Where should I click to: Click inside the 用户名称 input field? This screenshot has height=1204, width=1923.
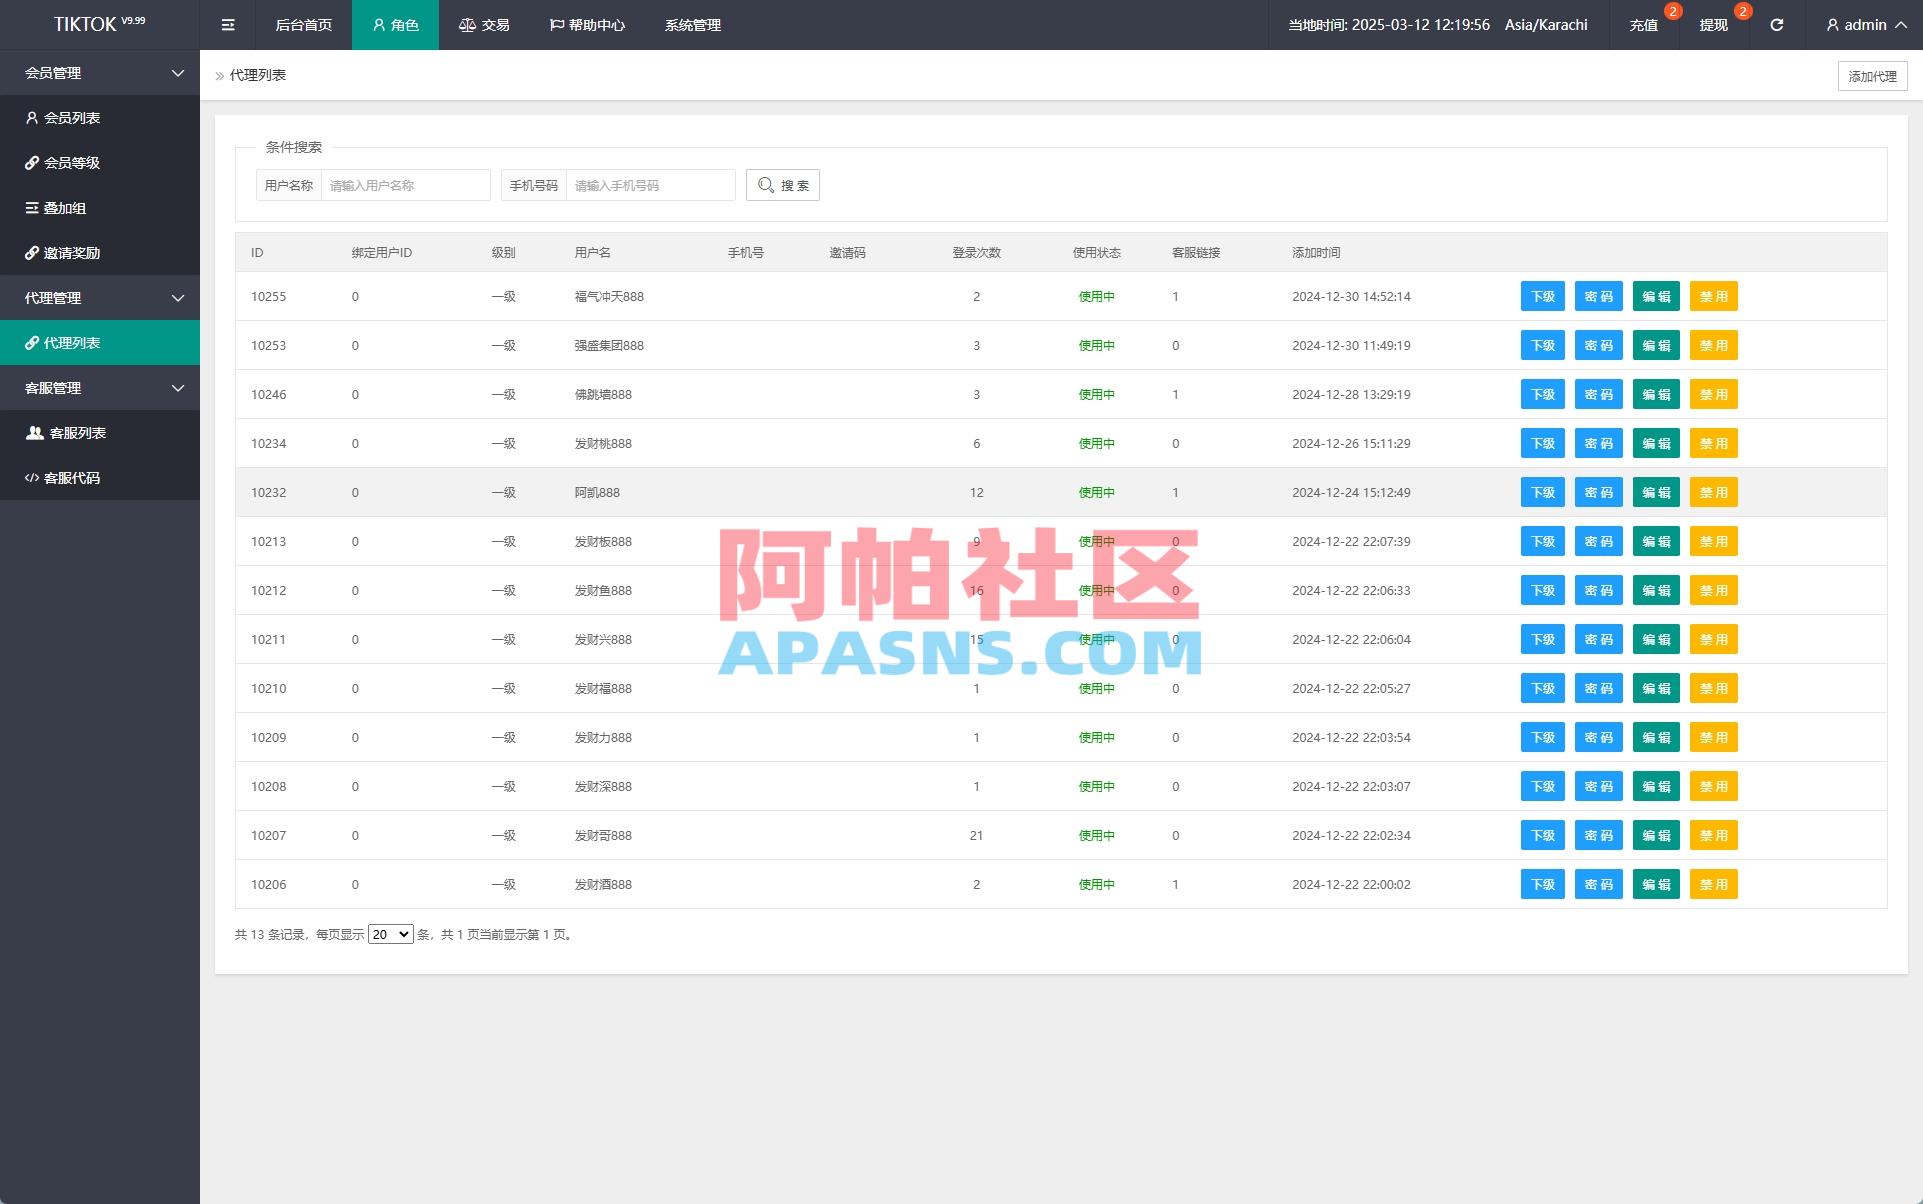[405, 185]
